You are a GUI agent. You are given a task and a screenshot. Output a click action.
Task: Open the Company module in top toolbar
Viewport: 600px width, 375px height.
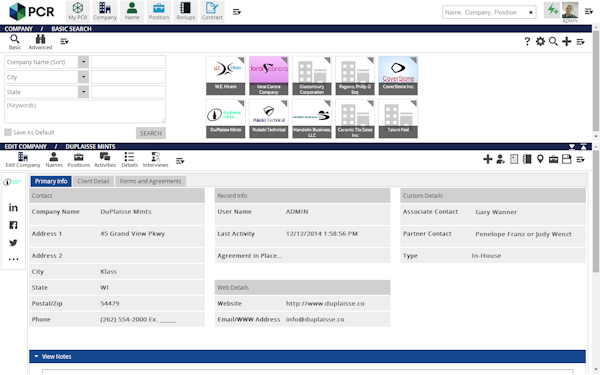click(x=105, y=11)
